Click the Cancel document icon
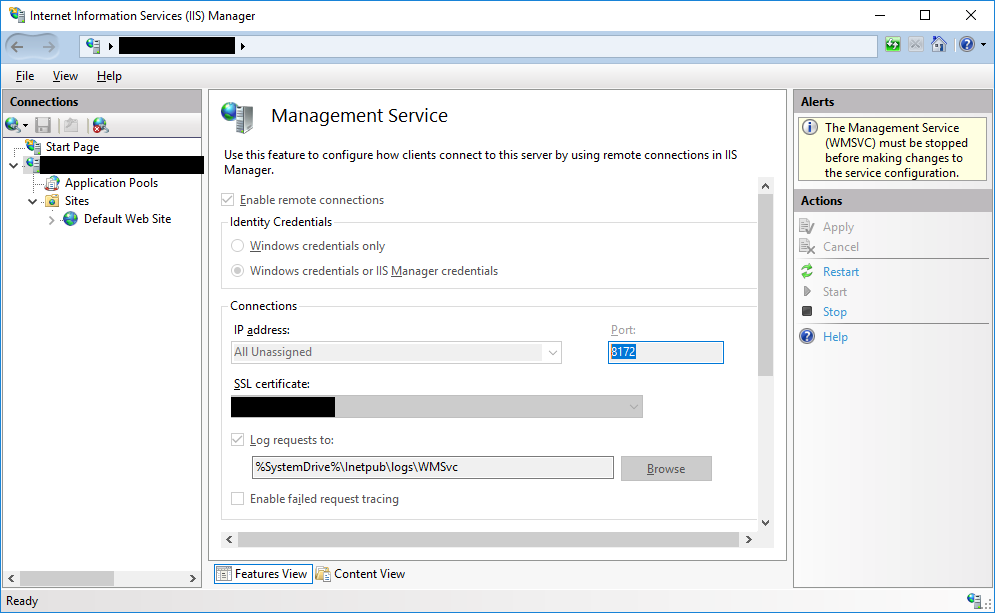995x613 pixels. [x=807, y=246]
